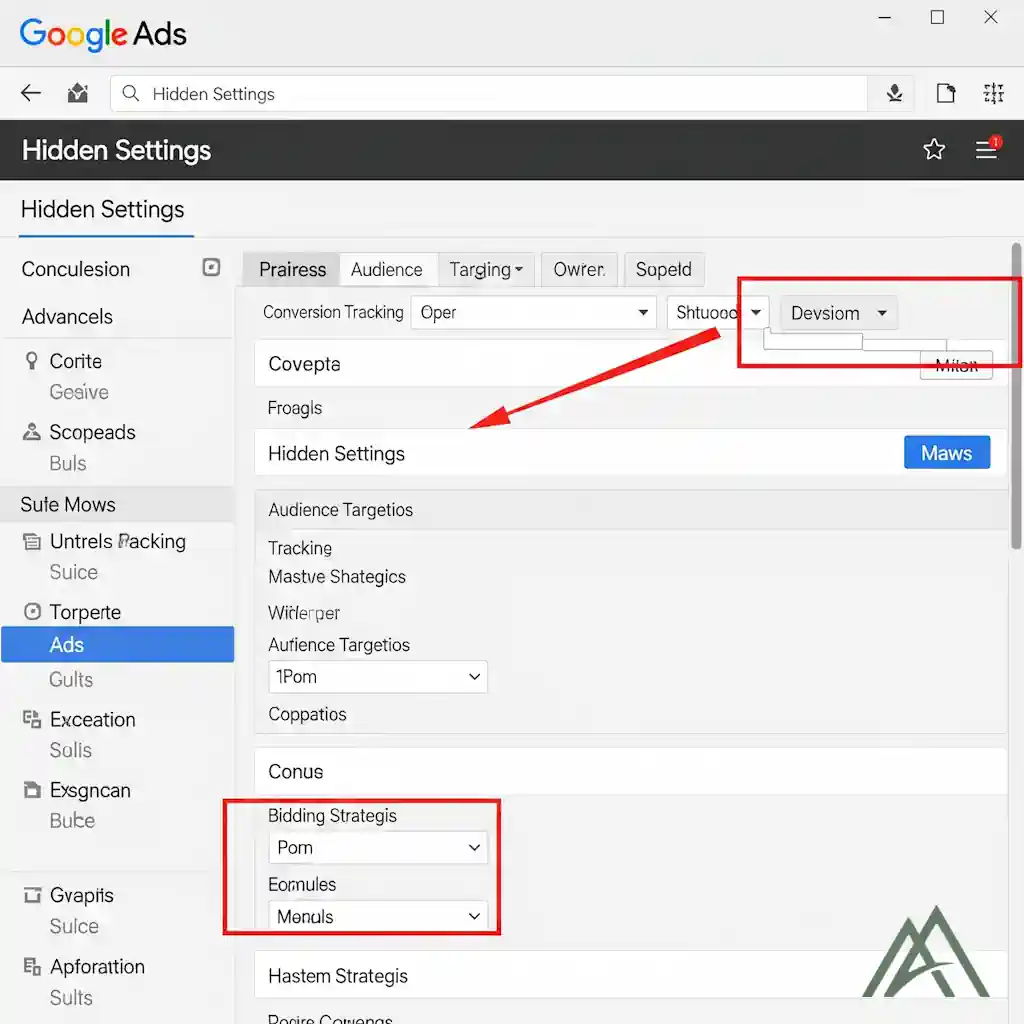Click the Coppatios row
Screen dimensions: 1024x1024
(307, 714)
